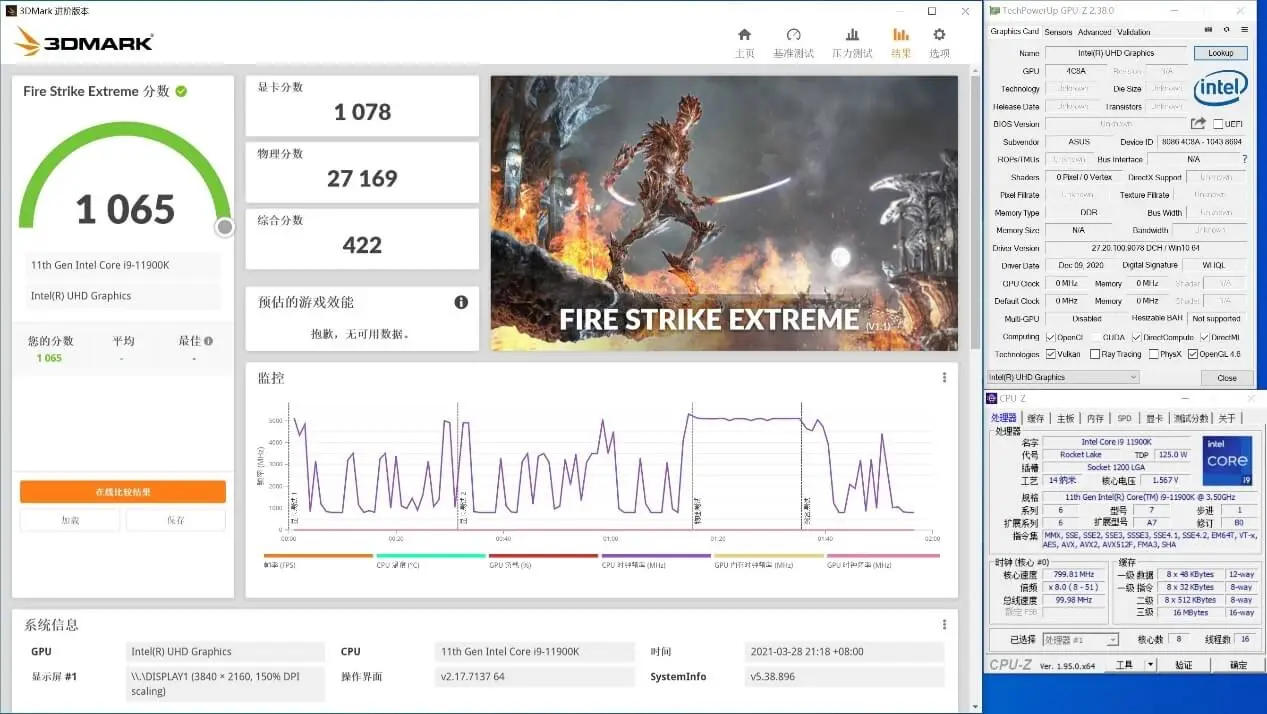This screenshot has height=714, width=1267.
Task: Click the grey knob on the score gauge
Action: (x=225, y=227)
